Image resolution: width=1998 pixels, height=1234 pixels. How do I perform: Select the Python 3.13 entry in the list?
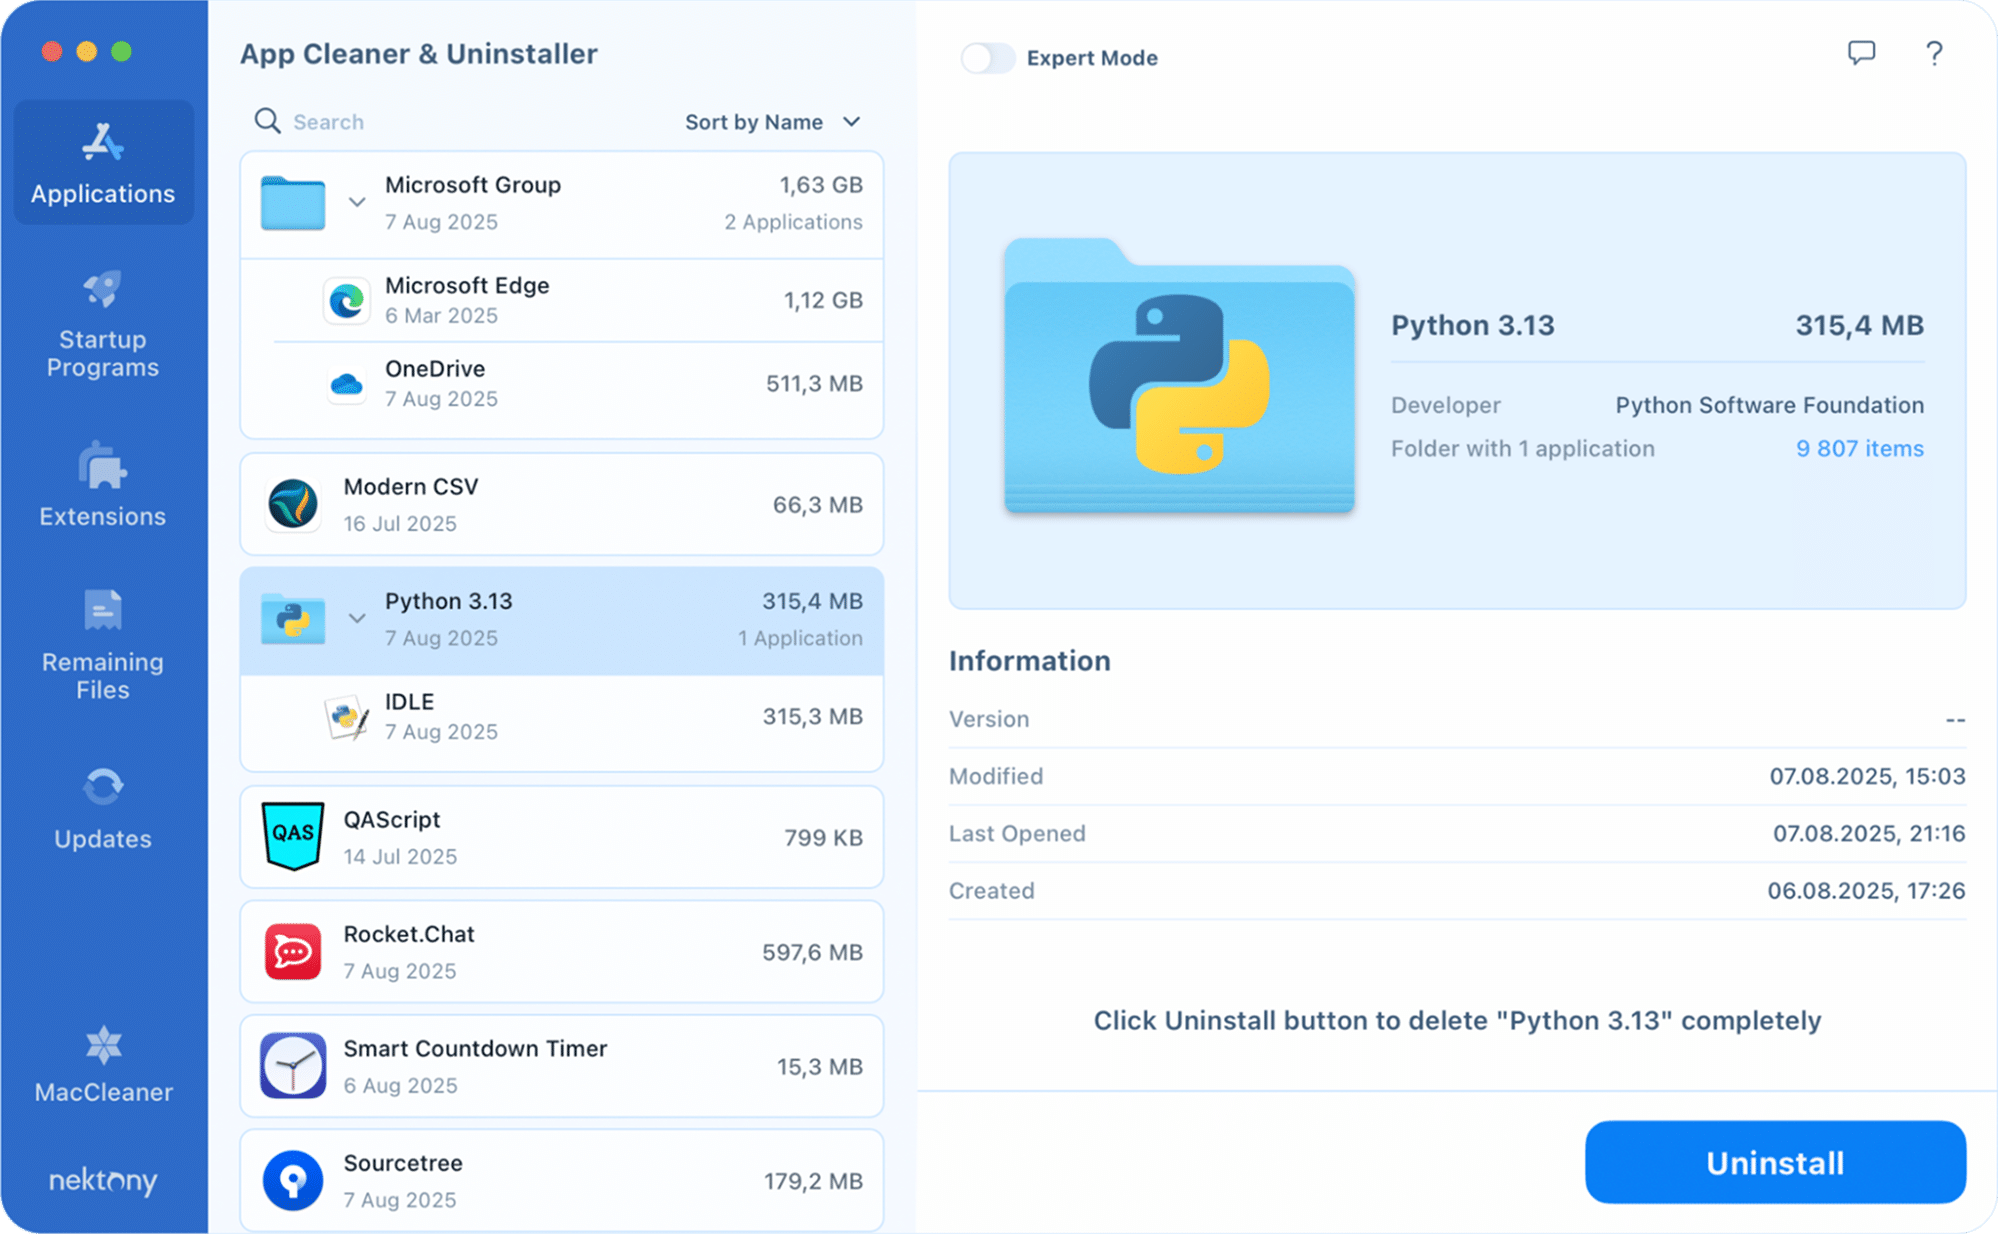(560, 619)
